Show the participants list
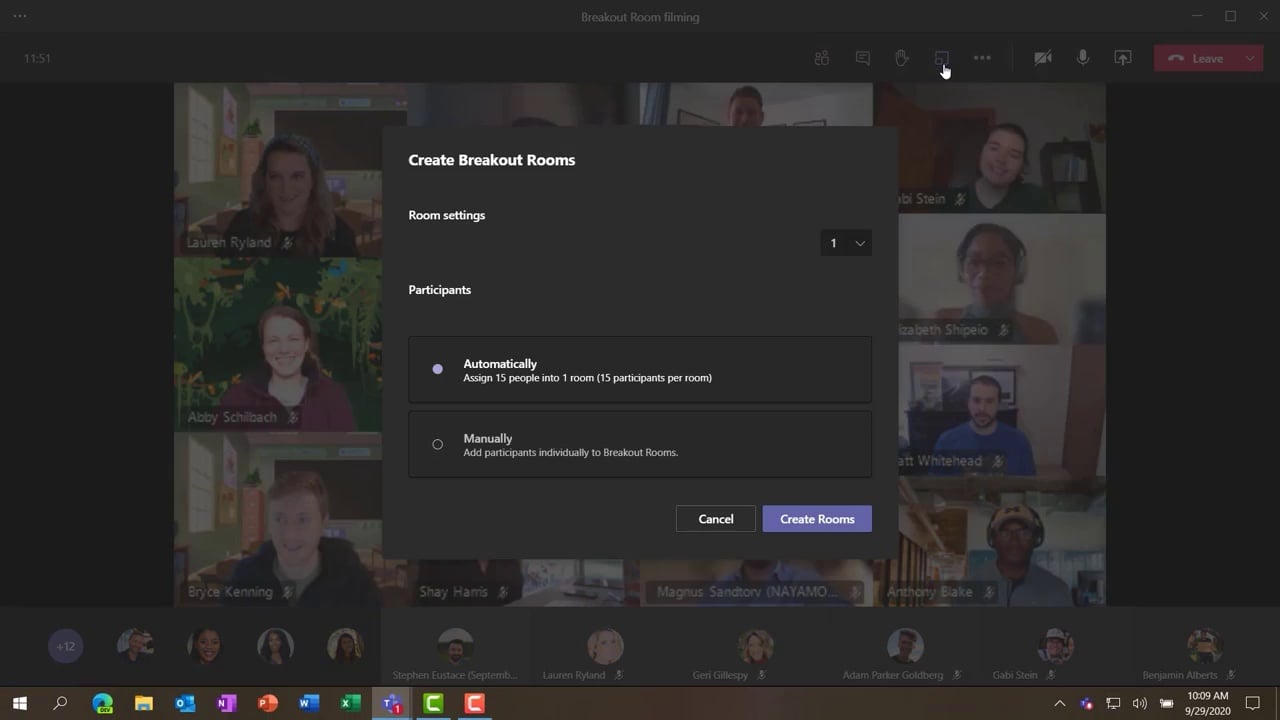 [821, 57]
